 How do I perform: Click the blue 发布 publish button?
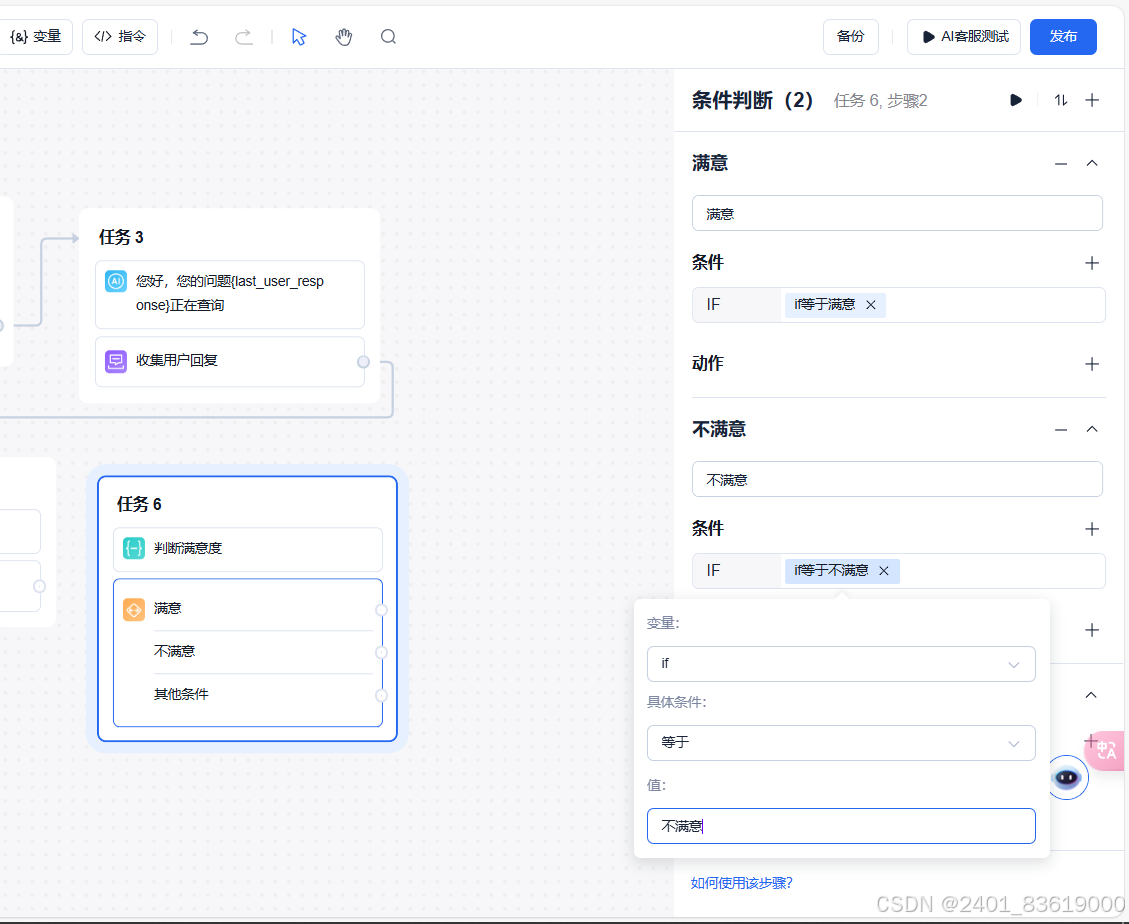[x=1063, y=37]
